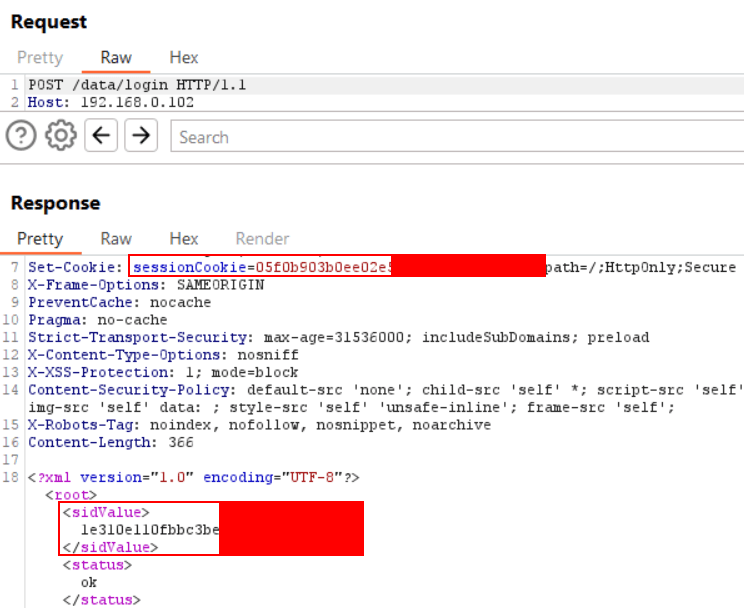
Task: Click the Host header line
Action: point(111,102)
